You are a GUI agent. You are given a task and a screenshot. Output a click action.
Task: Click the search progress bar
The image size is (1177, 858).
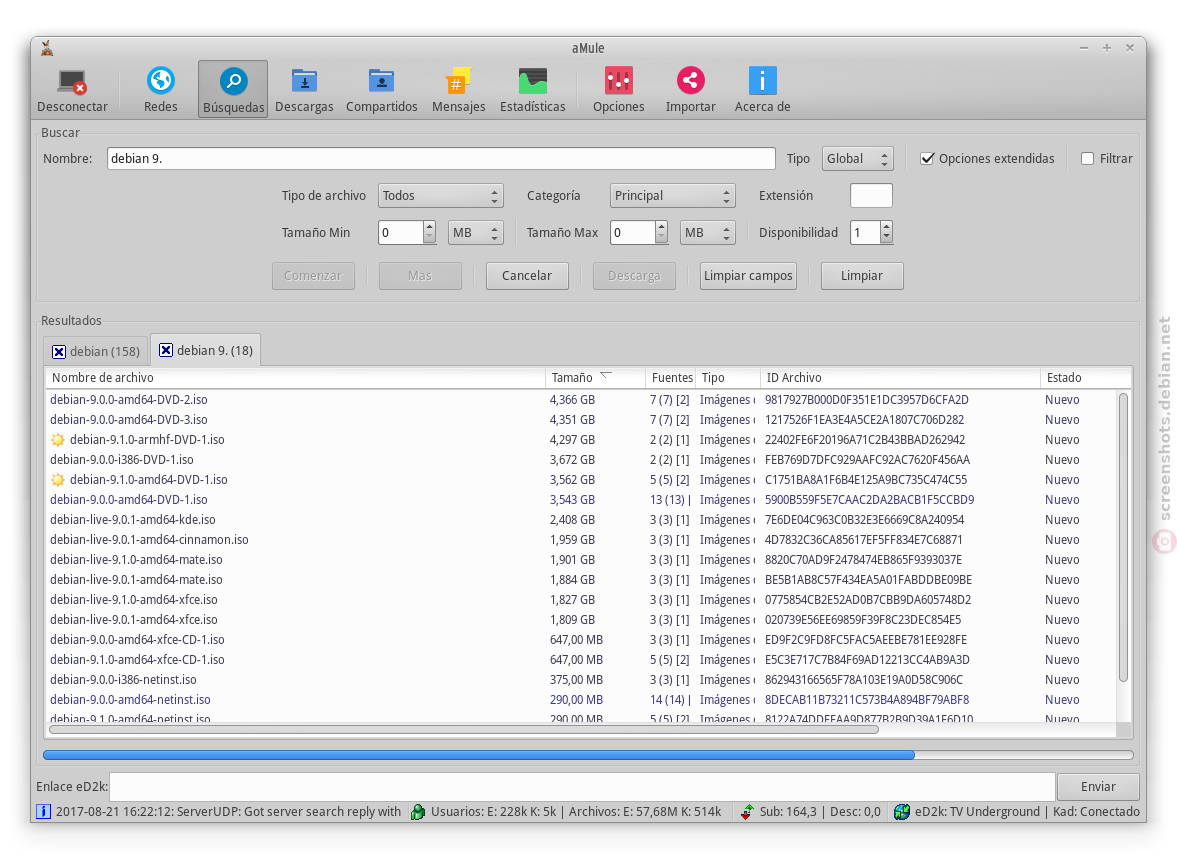588,755
